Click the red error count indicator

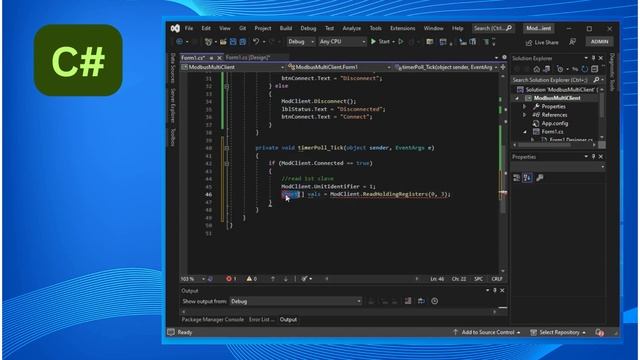231,279
